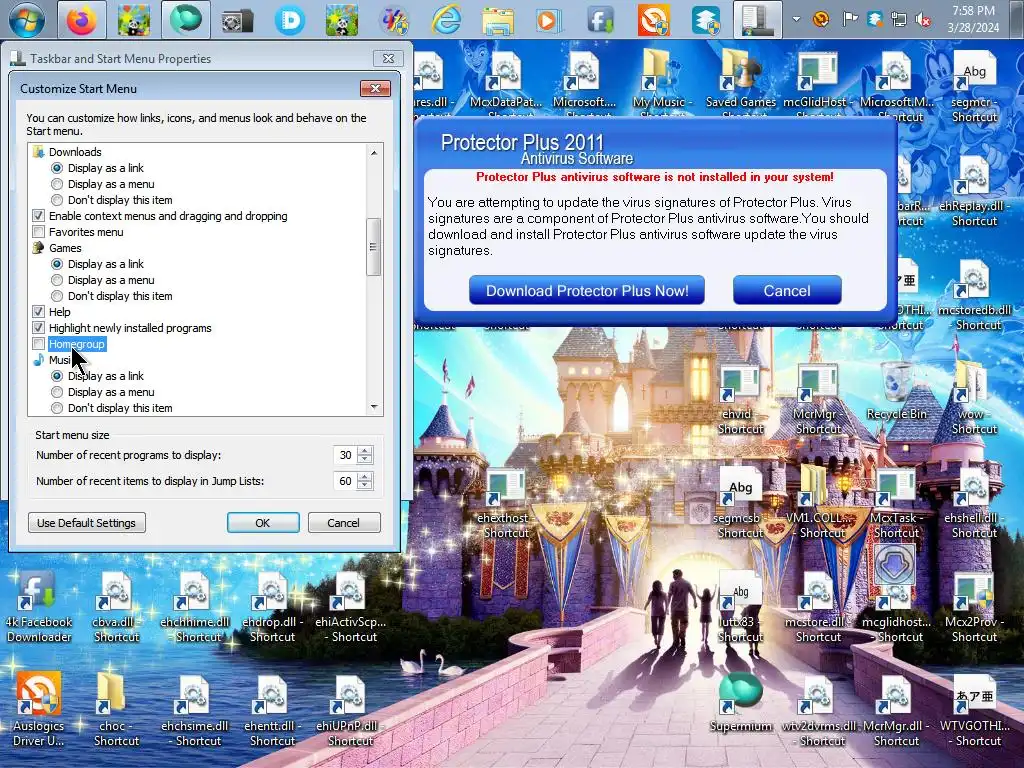Select Downloads 'Don't display this item' radio
The image size is (1024, 768).
pyautogui.click(x=57, y=200)
